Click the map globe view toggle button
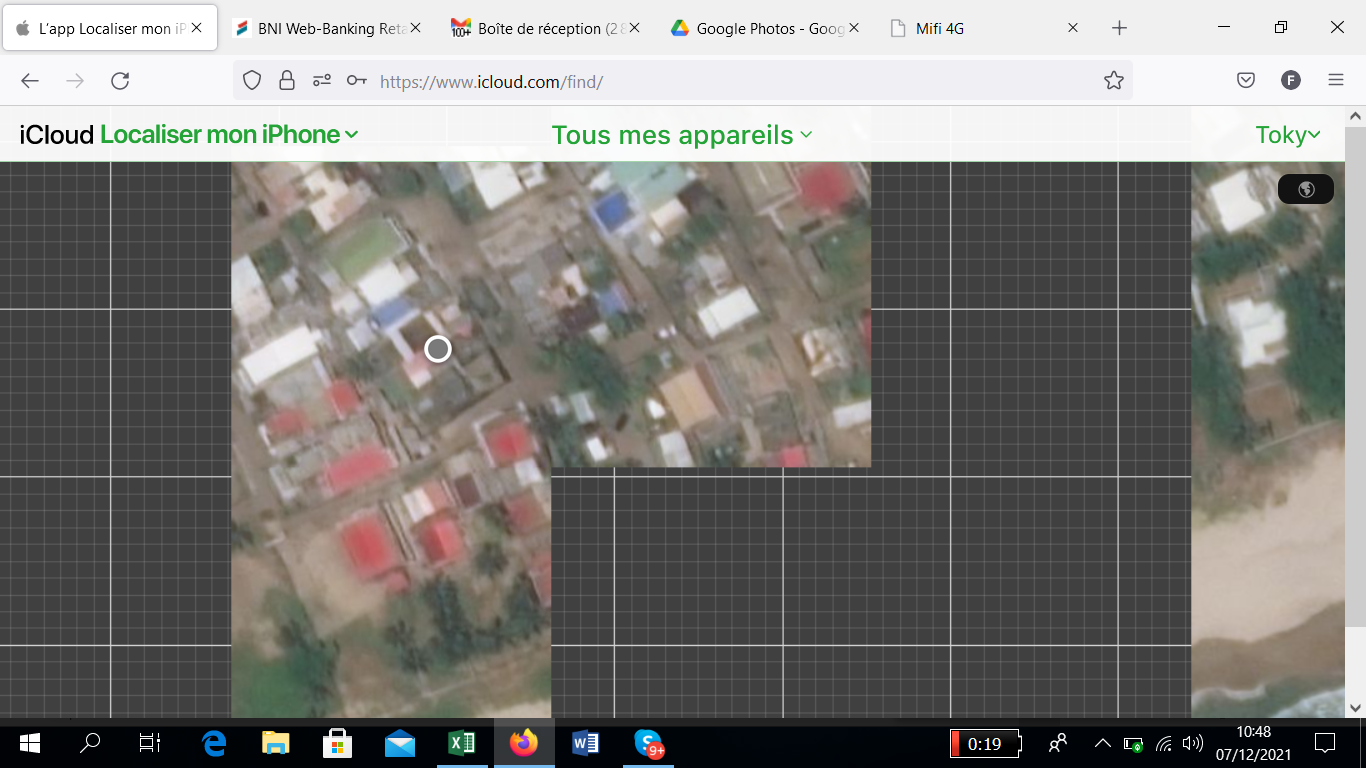 [1305, 189]
